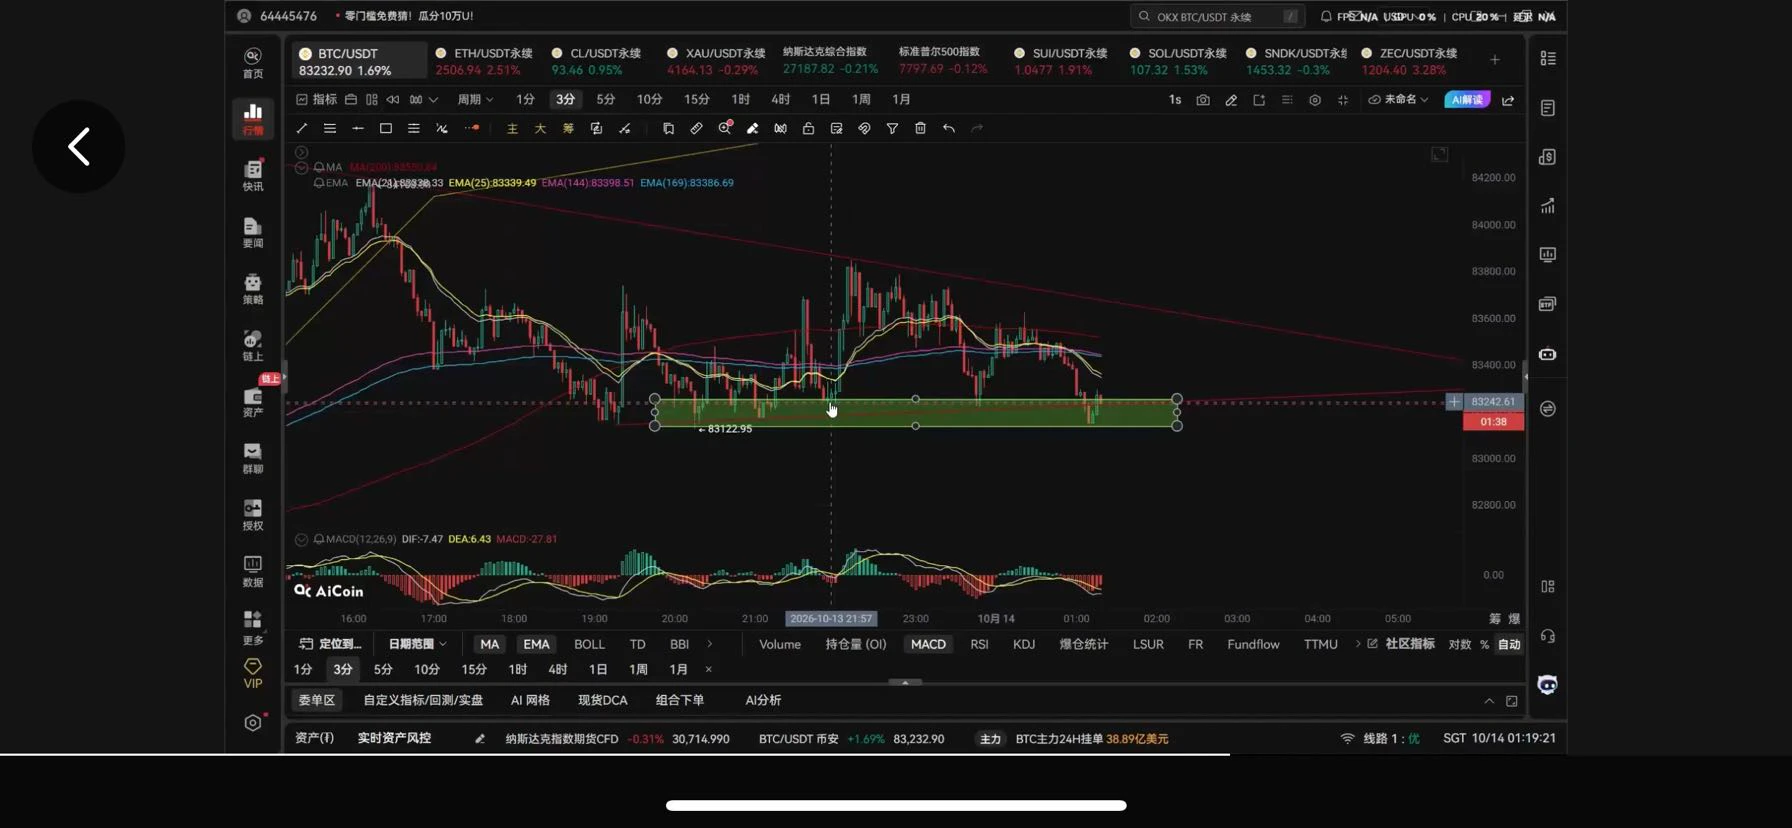Click the trash delete drawings icon
This screenshot has width=1792, height=828.
pyautogui.click(x=920, y=128)
